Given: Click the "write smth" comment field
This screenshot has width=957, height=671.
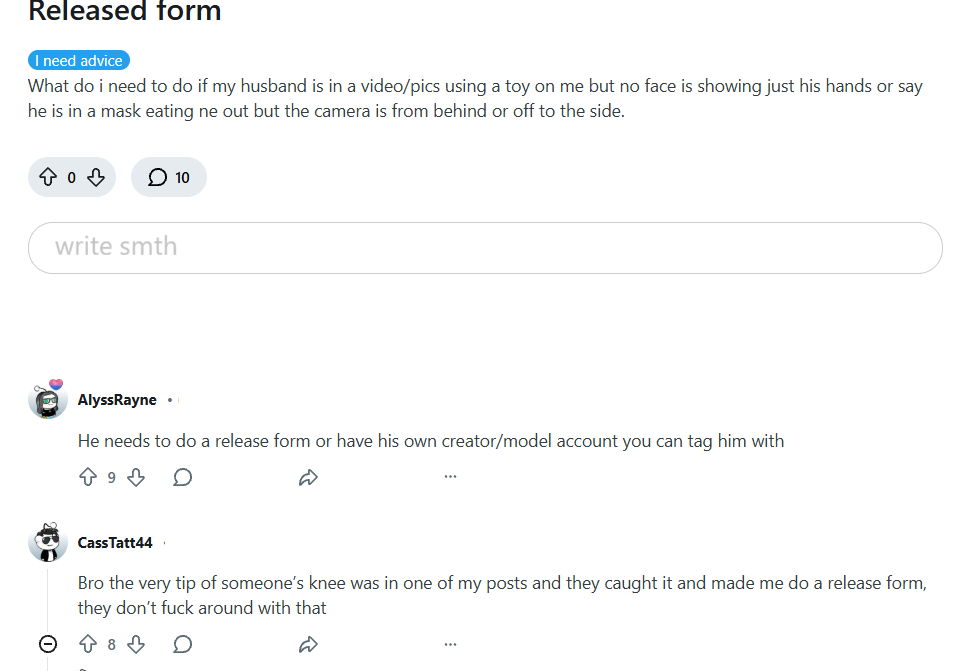Looking at the screenshot, I should click(x=485, y=247).
